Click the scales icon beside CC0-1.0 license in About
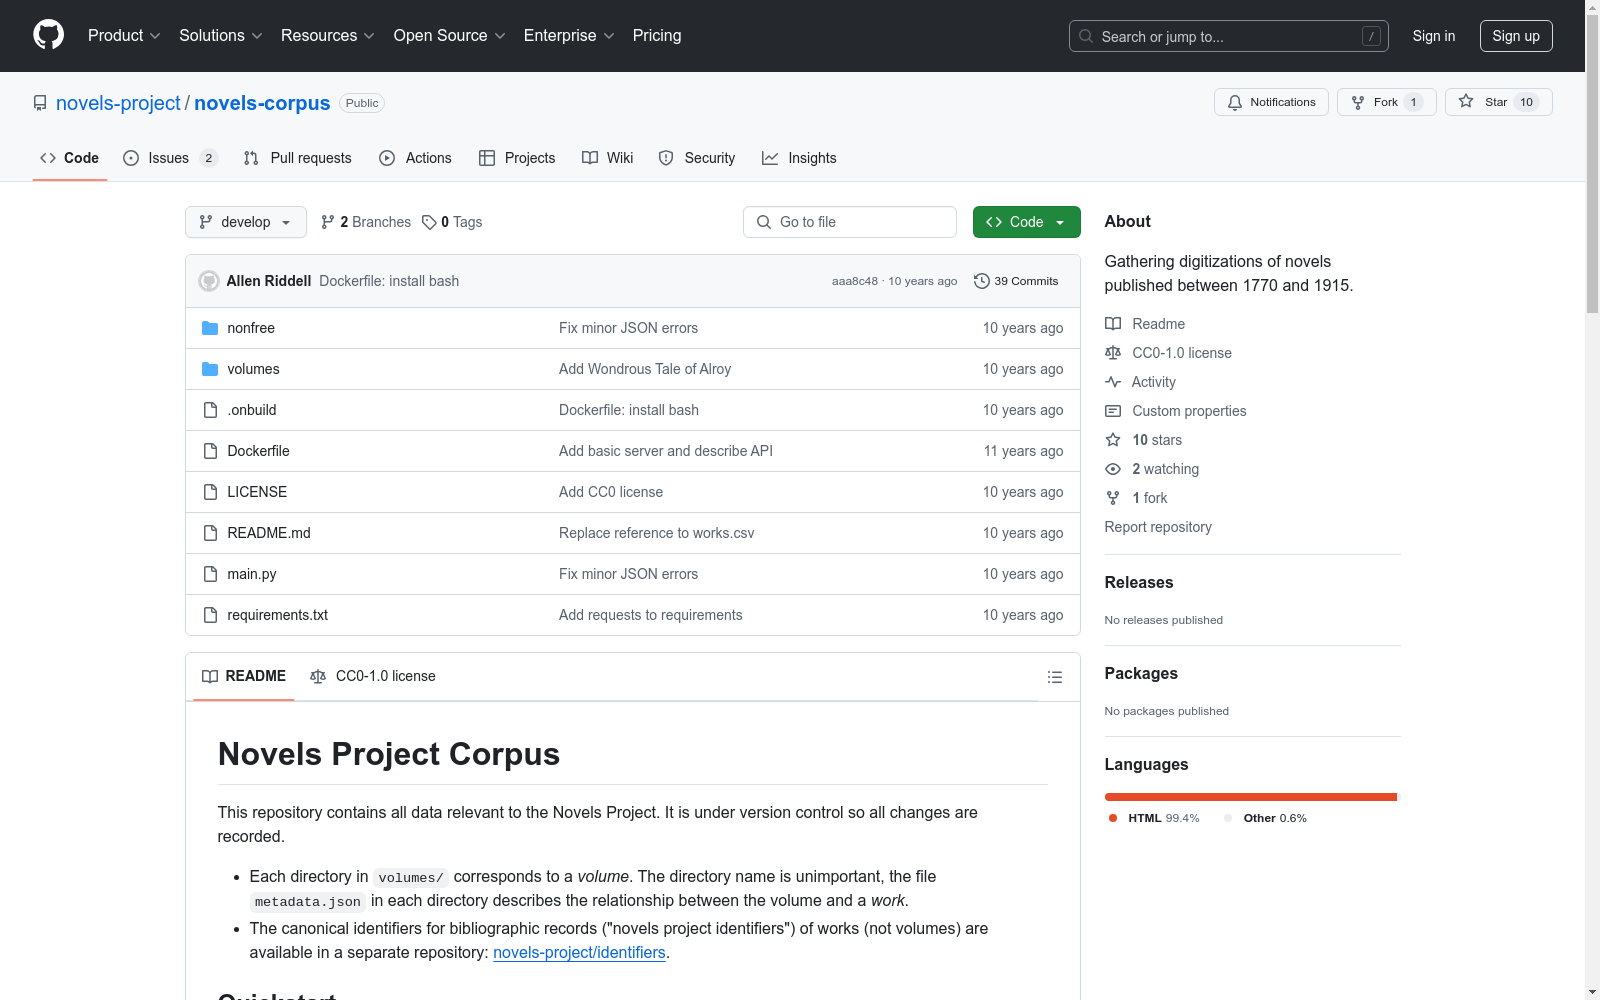This screenshot has width=1600, height=1000. pos(1113,353)
